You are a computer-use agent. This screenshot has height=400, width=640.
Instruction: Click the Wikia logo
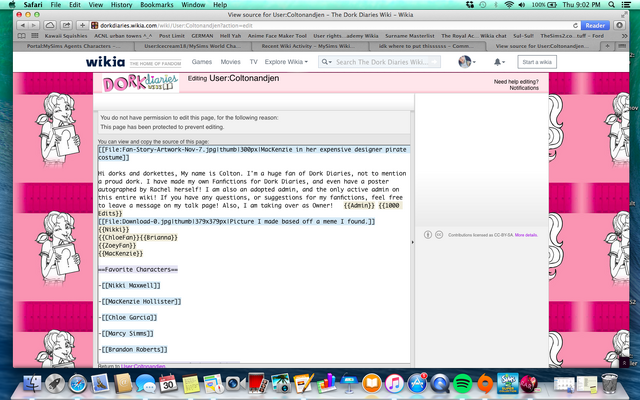point(105,62)
